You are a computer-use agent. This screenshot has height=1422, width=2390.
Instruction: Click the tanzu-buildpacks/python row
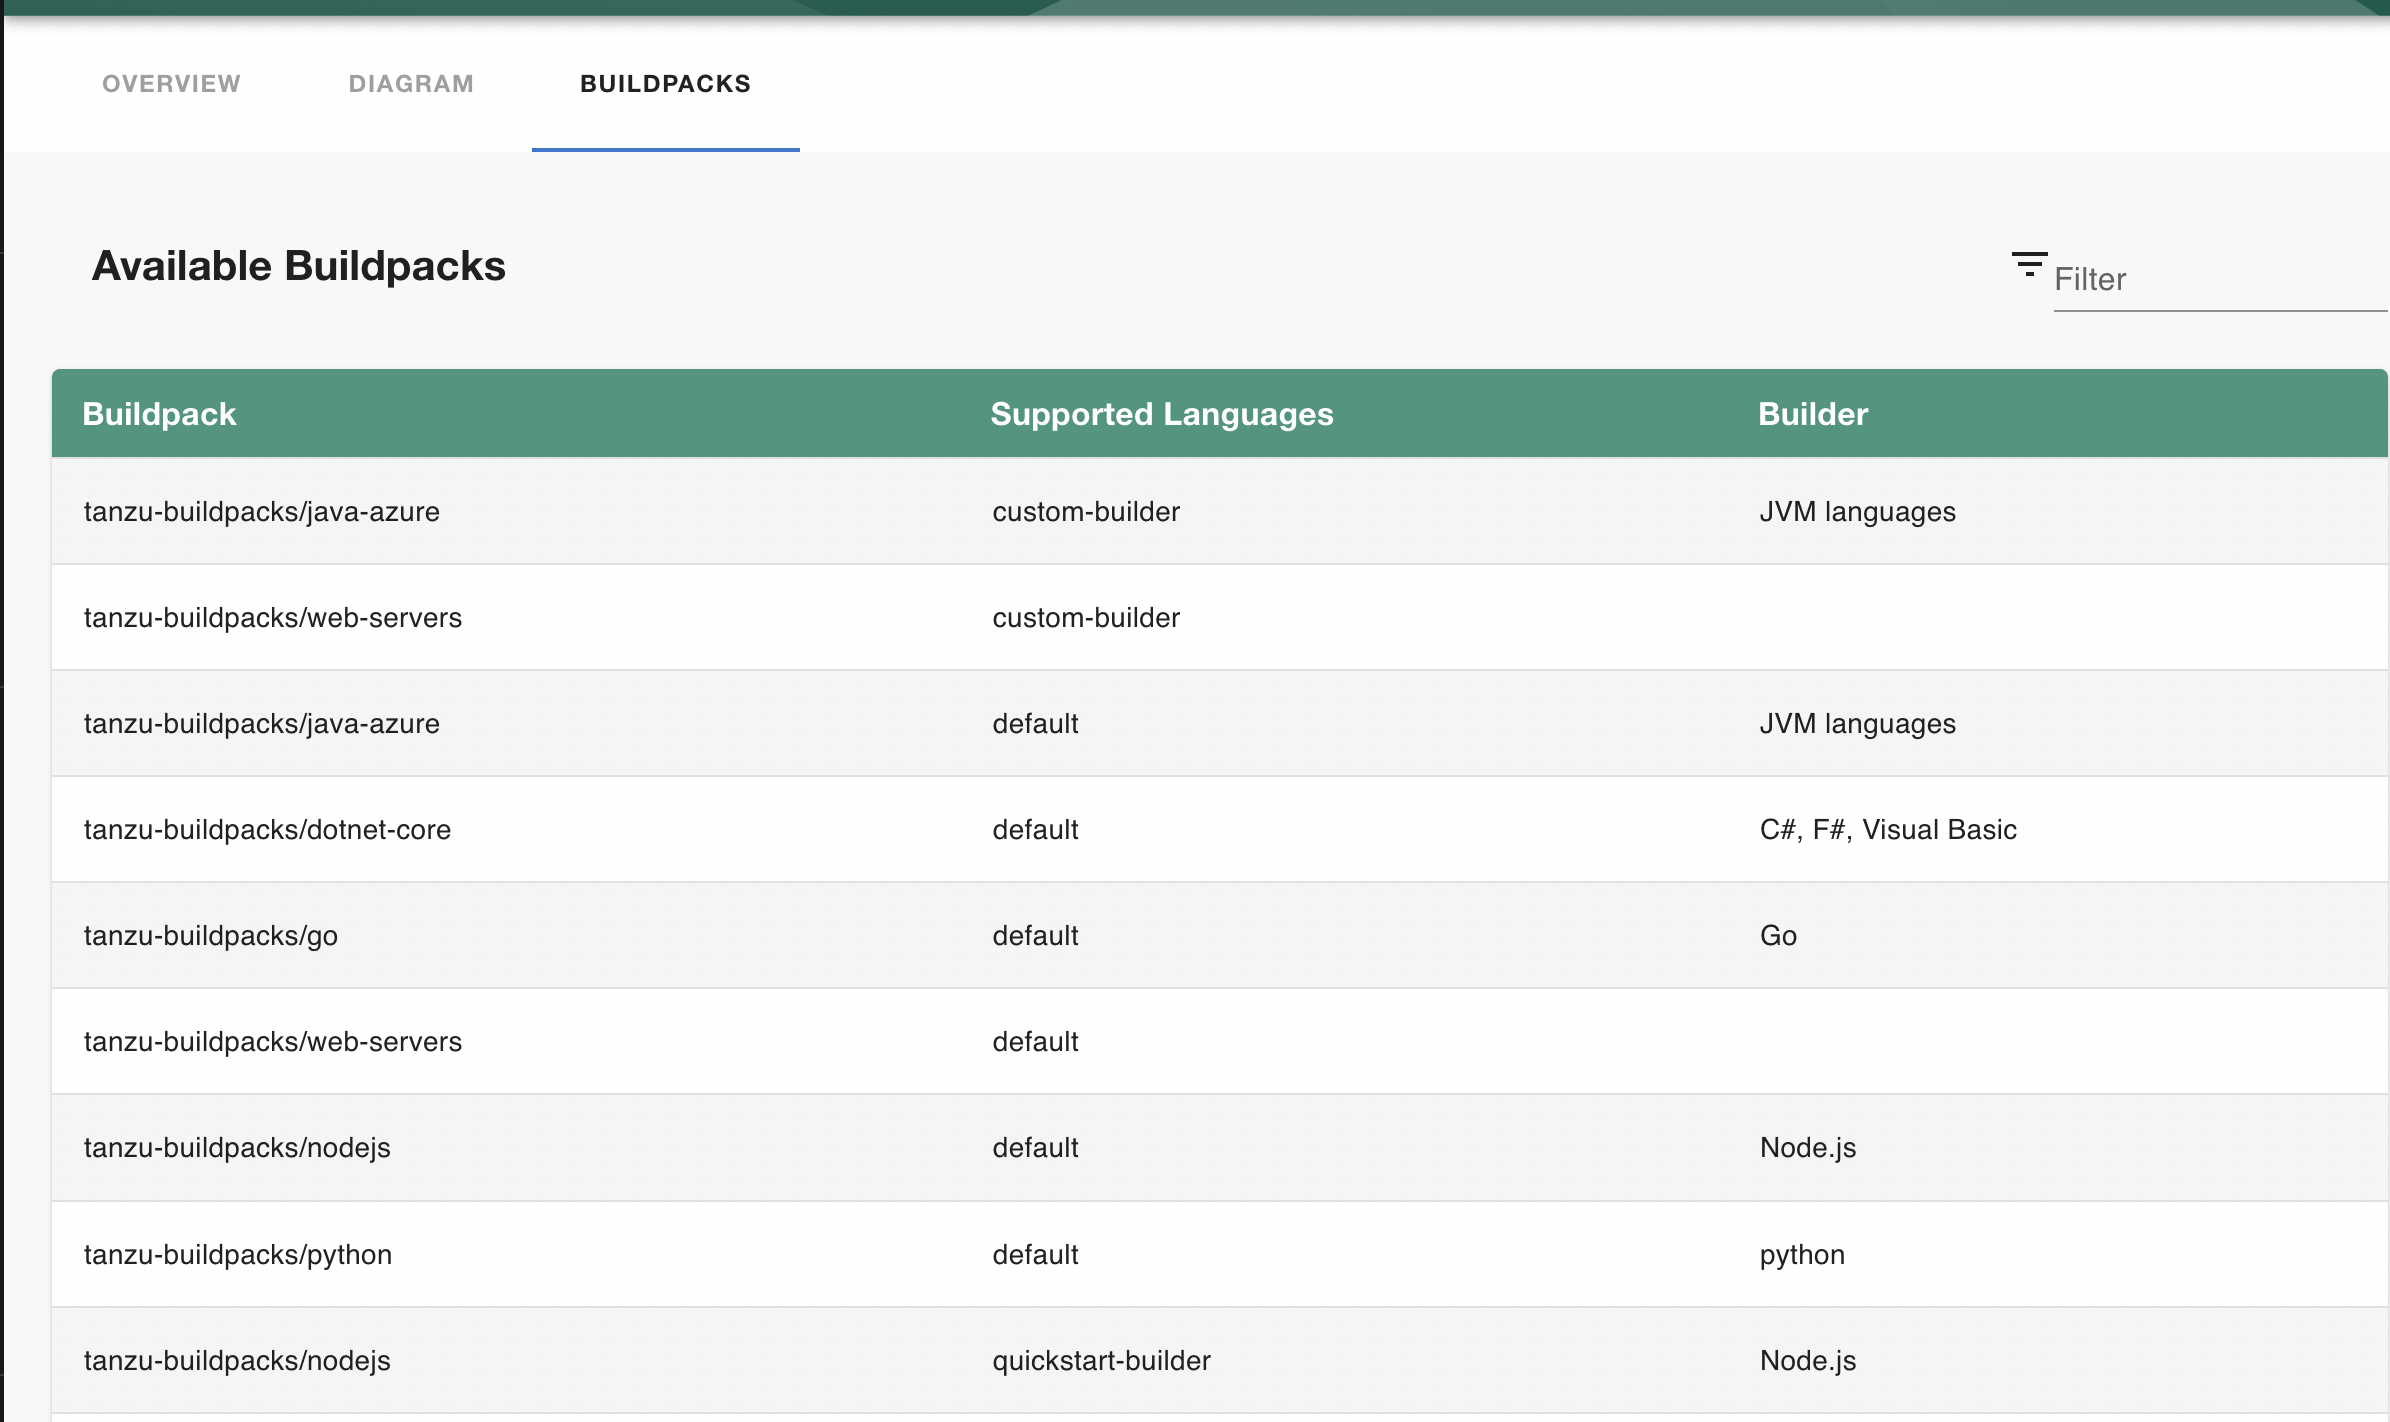pos(238,1255)
